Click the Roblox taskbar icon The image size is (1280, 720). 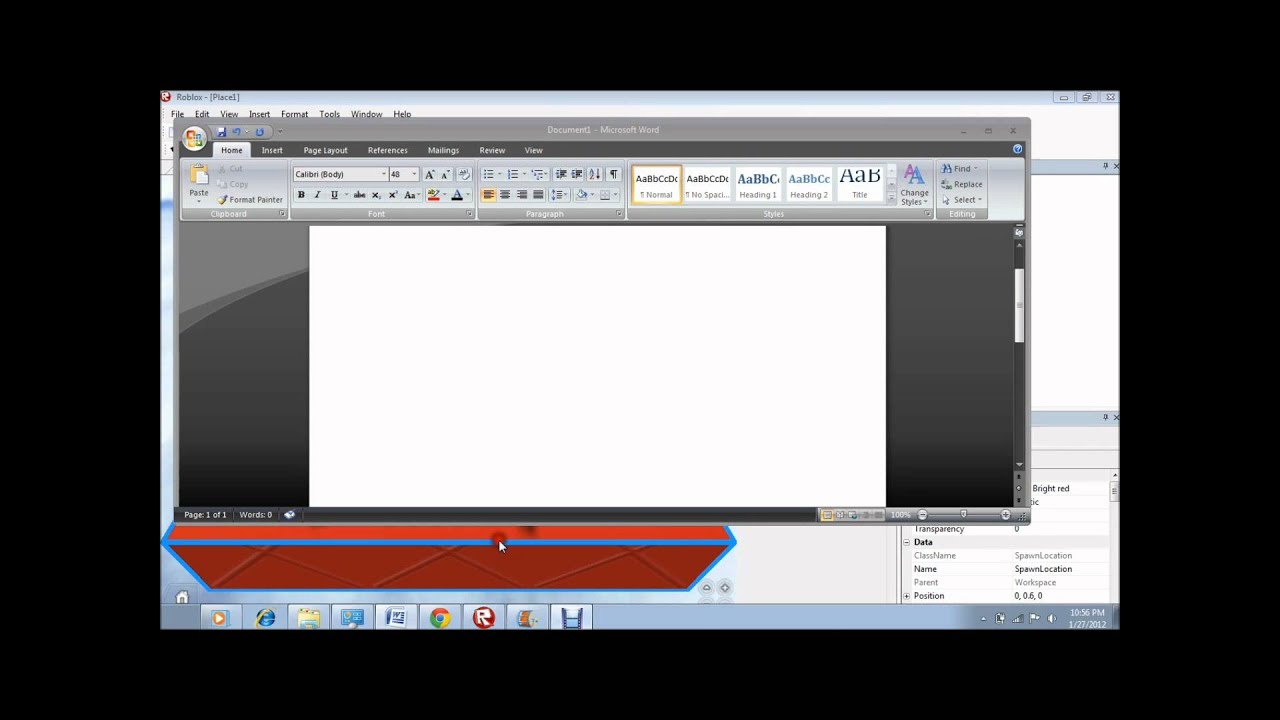(484, 619)
